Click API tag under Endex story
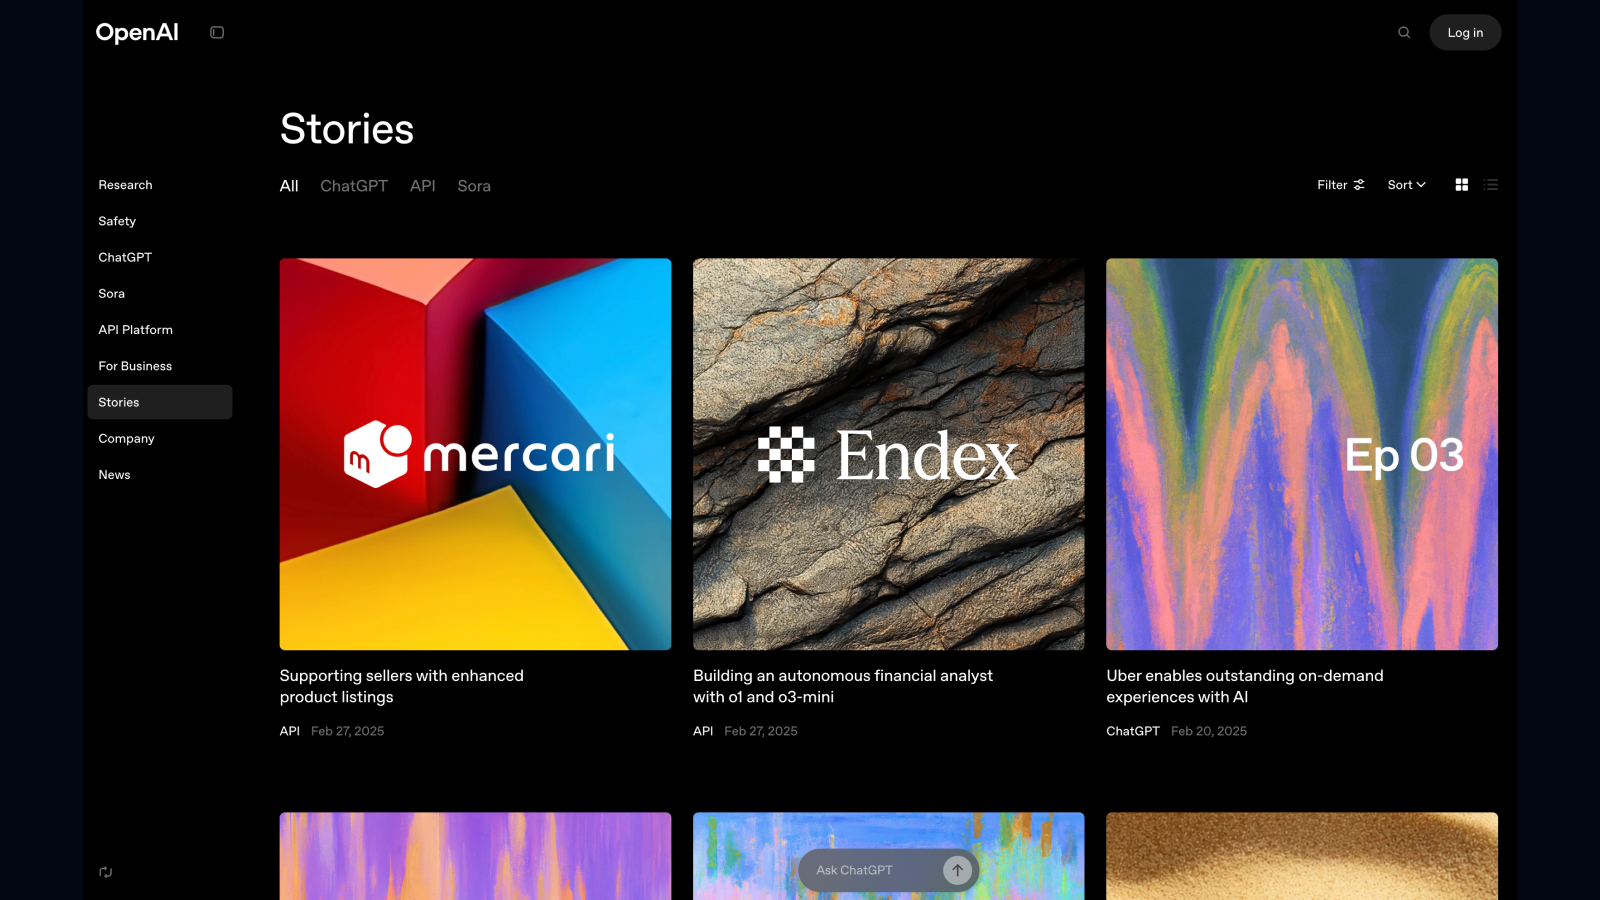The width and height of the screenshot is (1600, 900). coord(703,731)
